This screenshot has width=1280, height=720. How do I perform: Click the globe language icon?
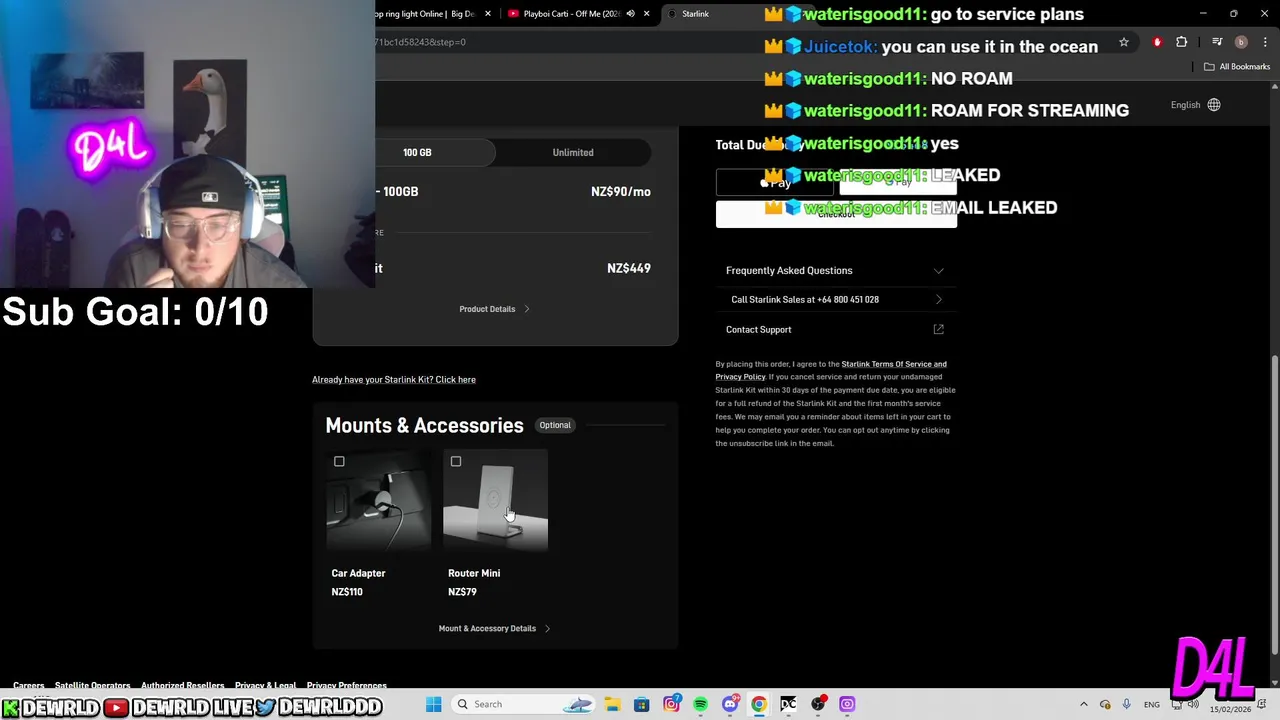point(1214,105)
